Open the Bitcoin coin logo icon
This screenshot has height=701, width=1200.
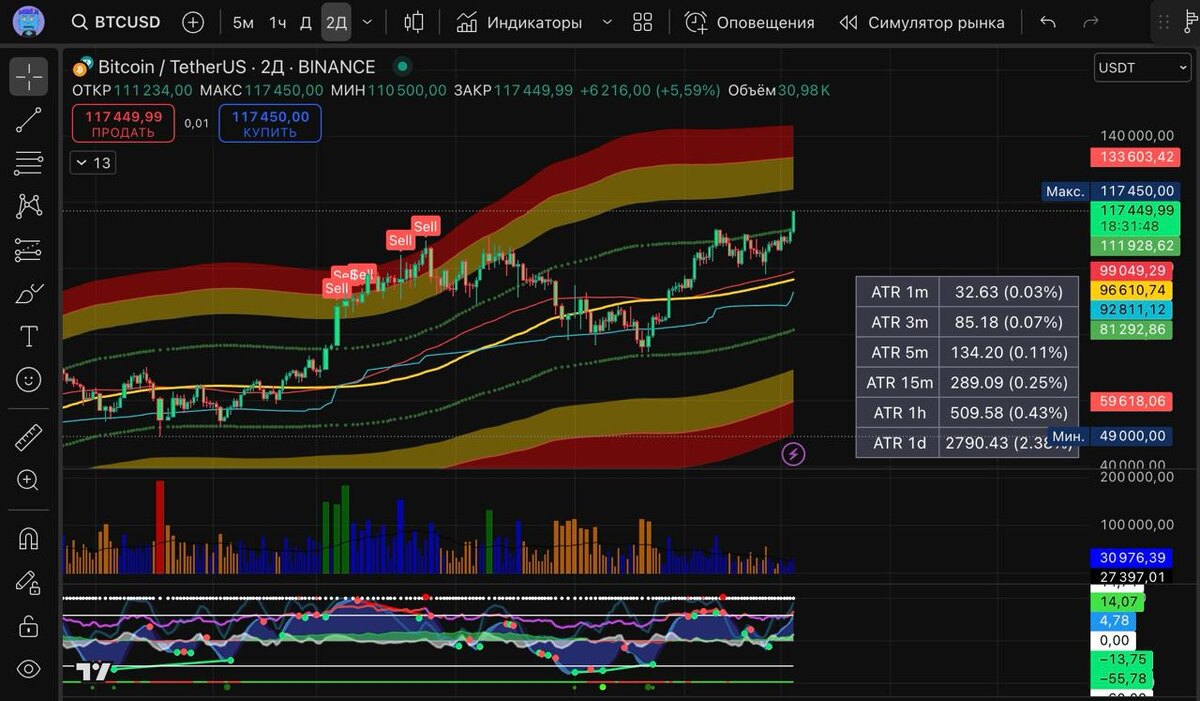click(83, 67)
